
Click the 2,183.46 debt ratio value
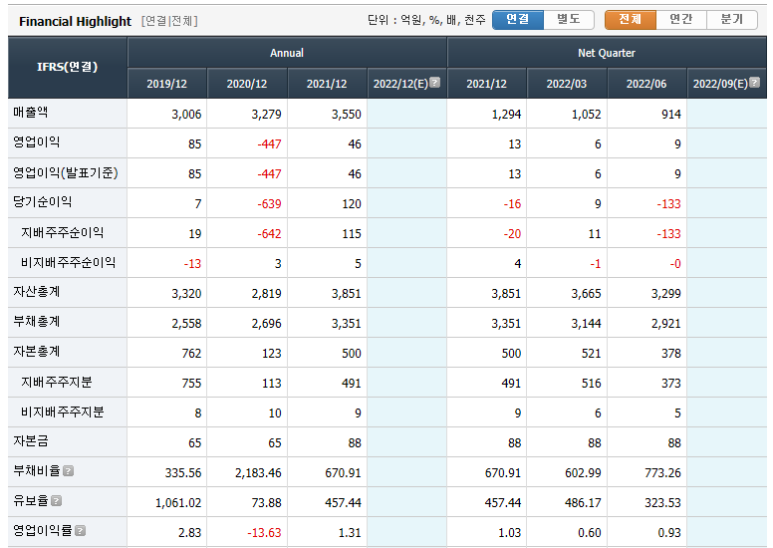coord(258,473)
